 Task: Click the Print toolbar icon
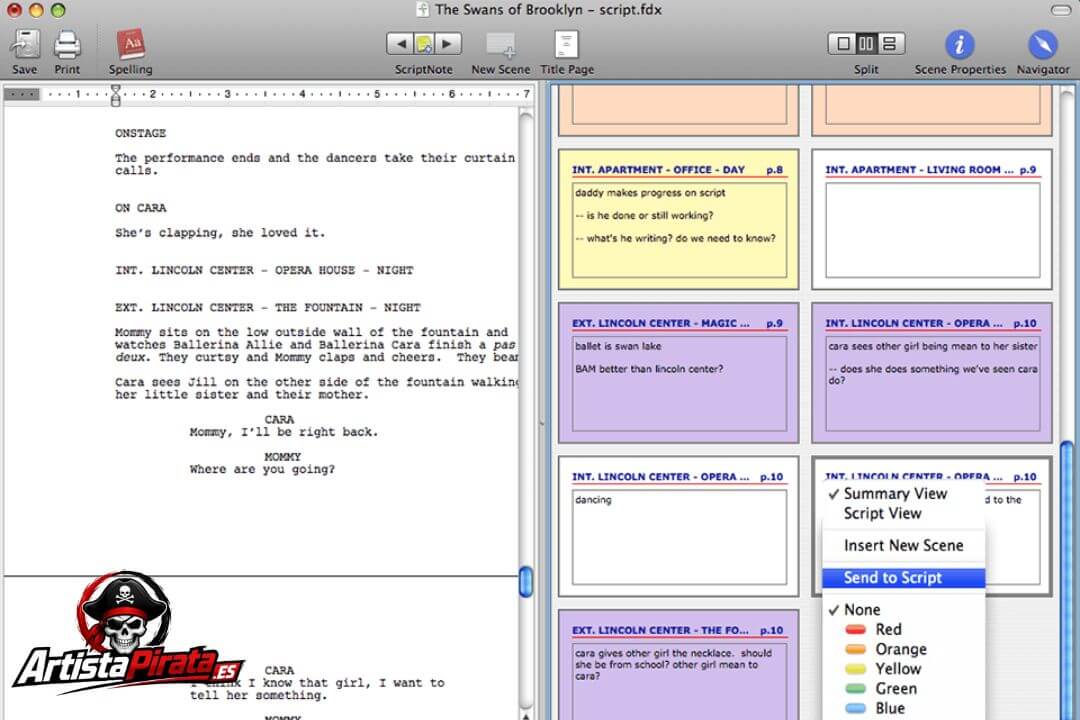pos(67,45)
